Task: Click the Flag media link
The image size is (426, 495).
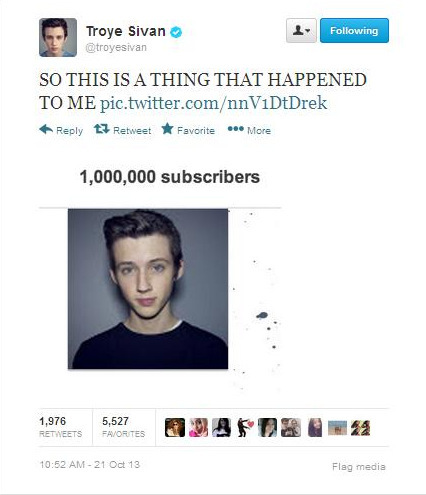Action: (359, 467)
